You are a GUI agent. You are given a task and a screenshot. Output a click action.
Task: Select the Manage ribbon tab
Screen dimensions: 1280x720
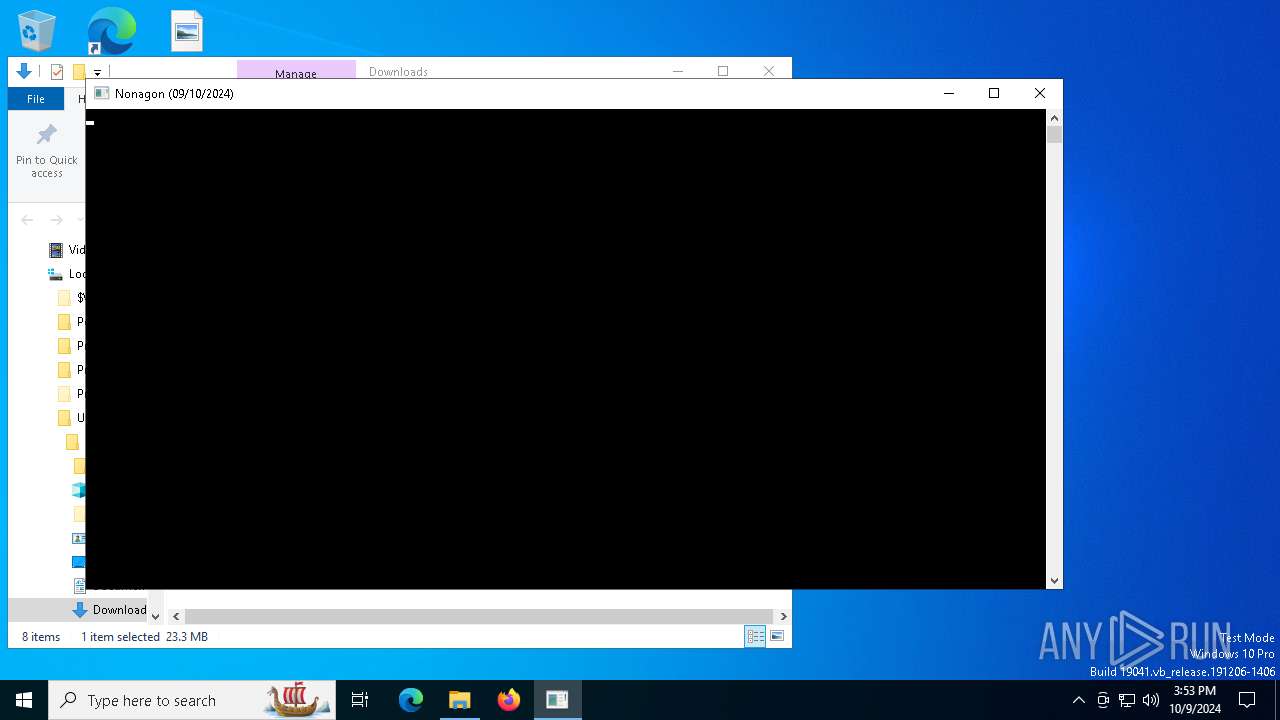coord(296,71)
